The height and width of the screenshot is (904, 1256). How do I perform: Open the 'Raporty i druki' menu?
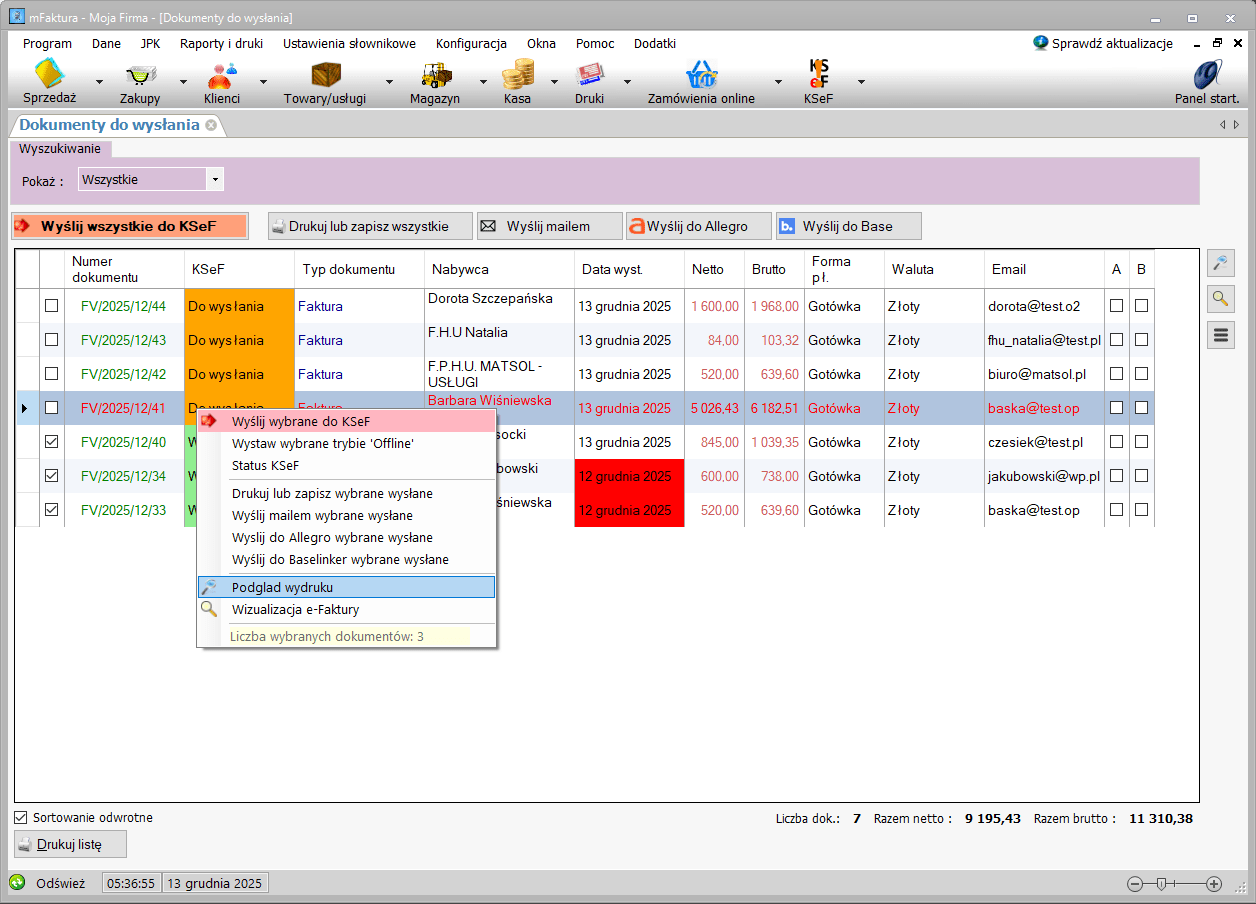coord(221,44)
